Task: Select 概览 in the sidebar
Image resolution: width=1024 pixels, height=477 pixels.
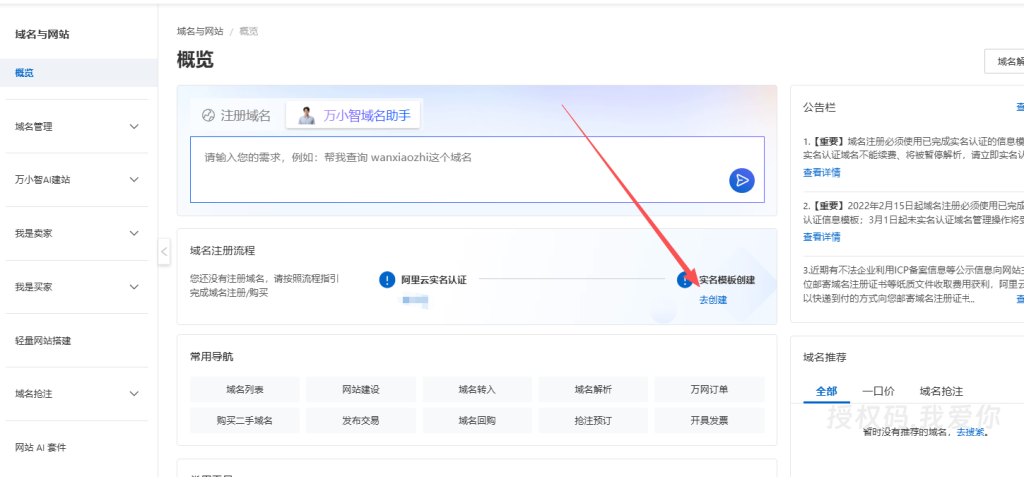Action: pos(78,73)
